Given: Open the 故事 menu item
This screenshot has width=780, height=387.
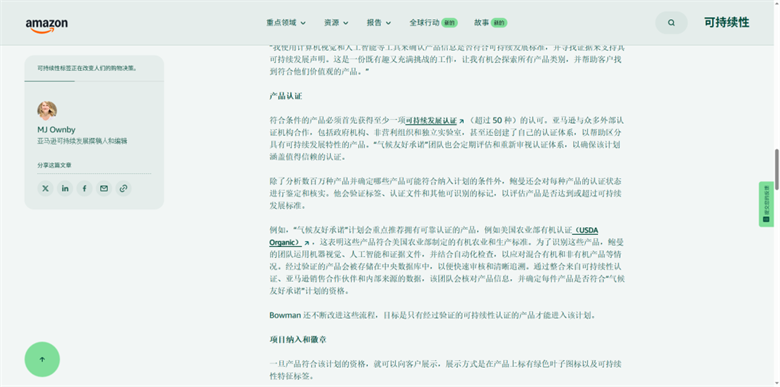Looking at the screenshot, I should tap(490, 22).
